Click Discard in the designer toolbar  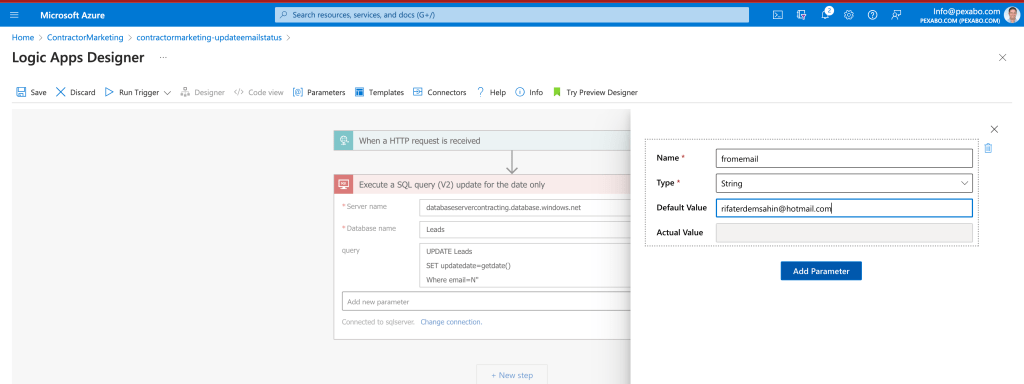(75, 92)
